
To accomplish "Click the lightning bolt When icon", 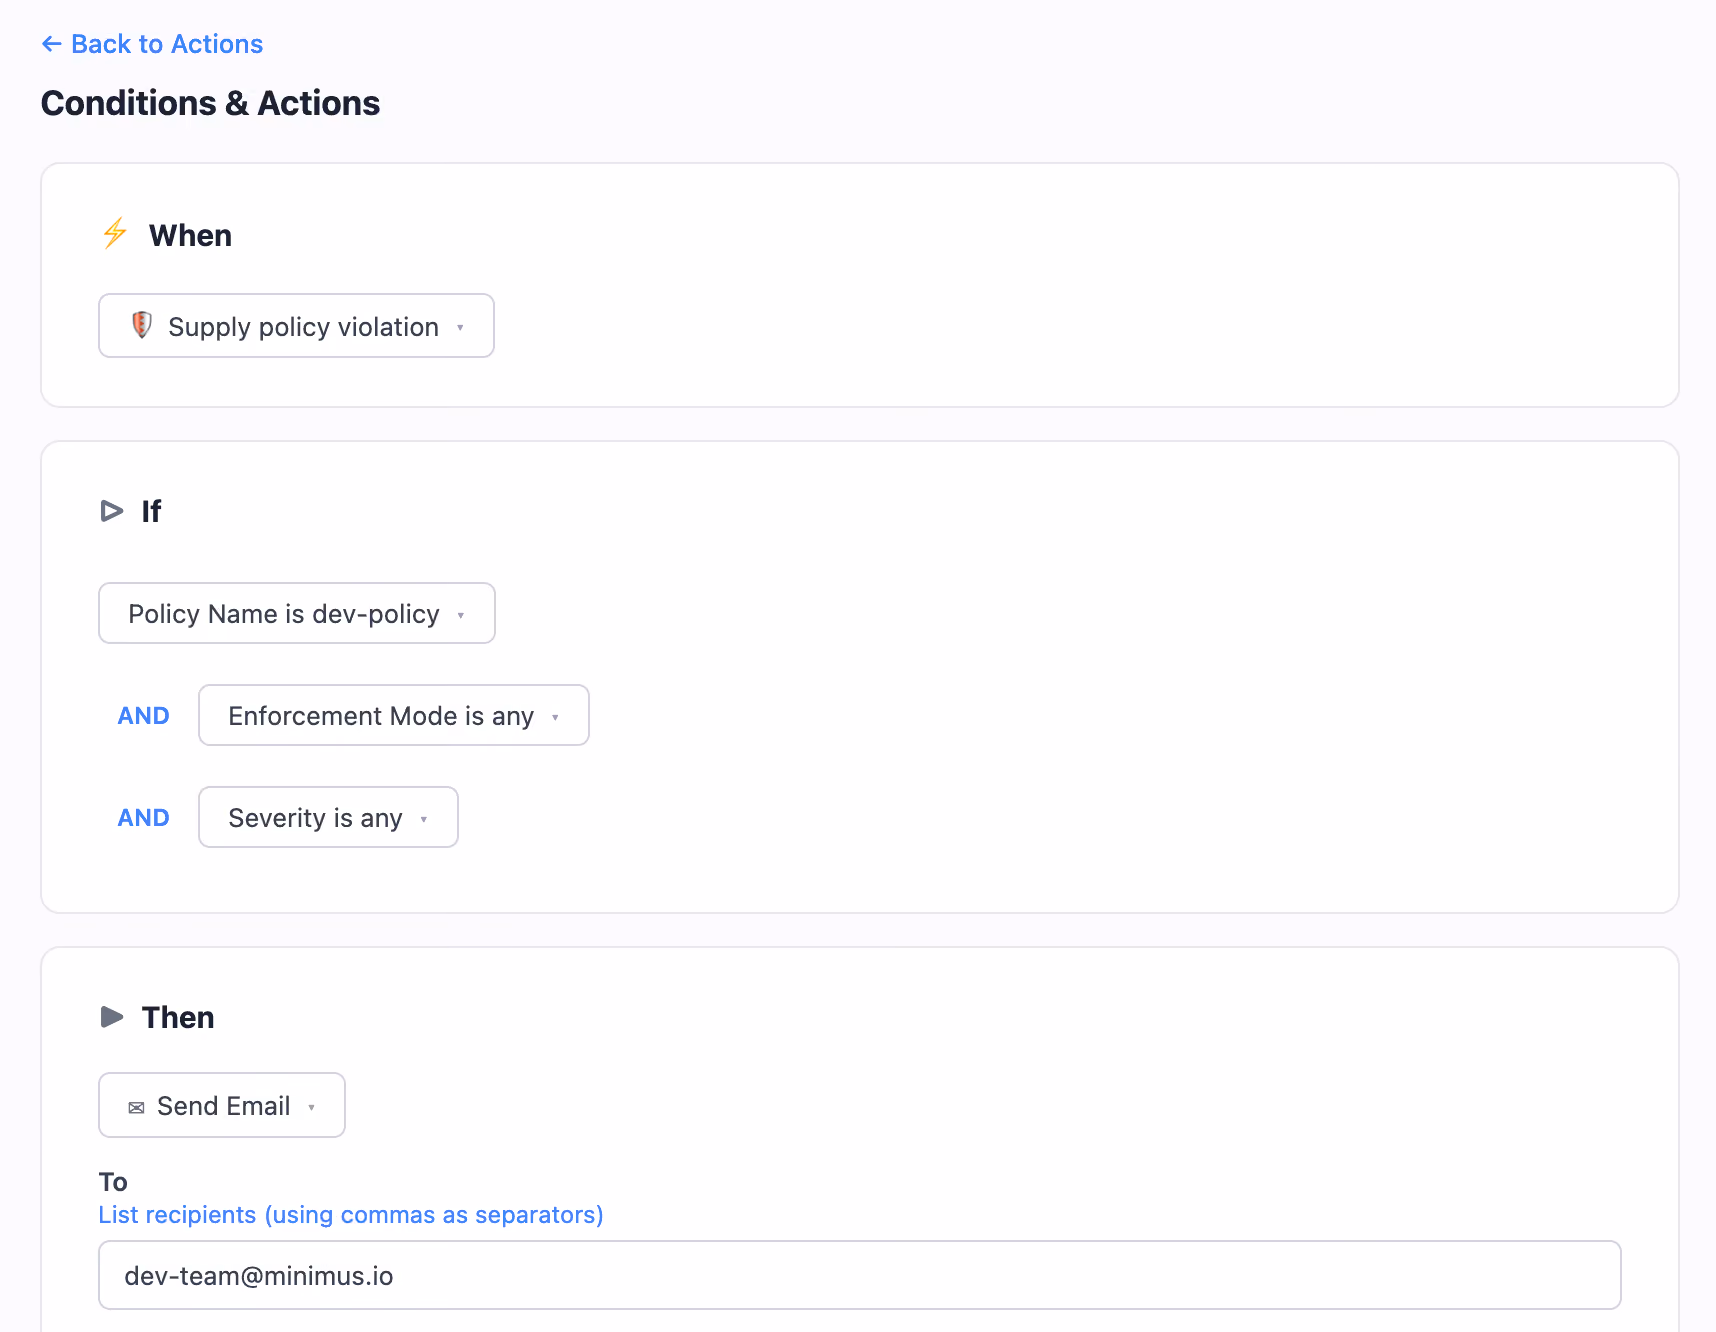I will pos(115,233).
